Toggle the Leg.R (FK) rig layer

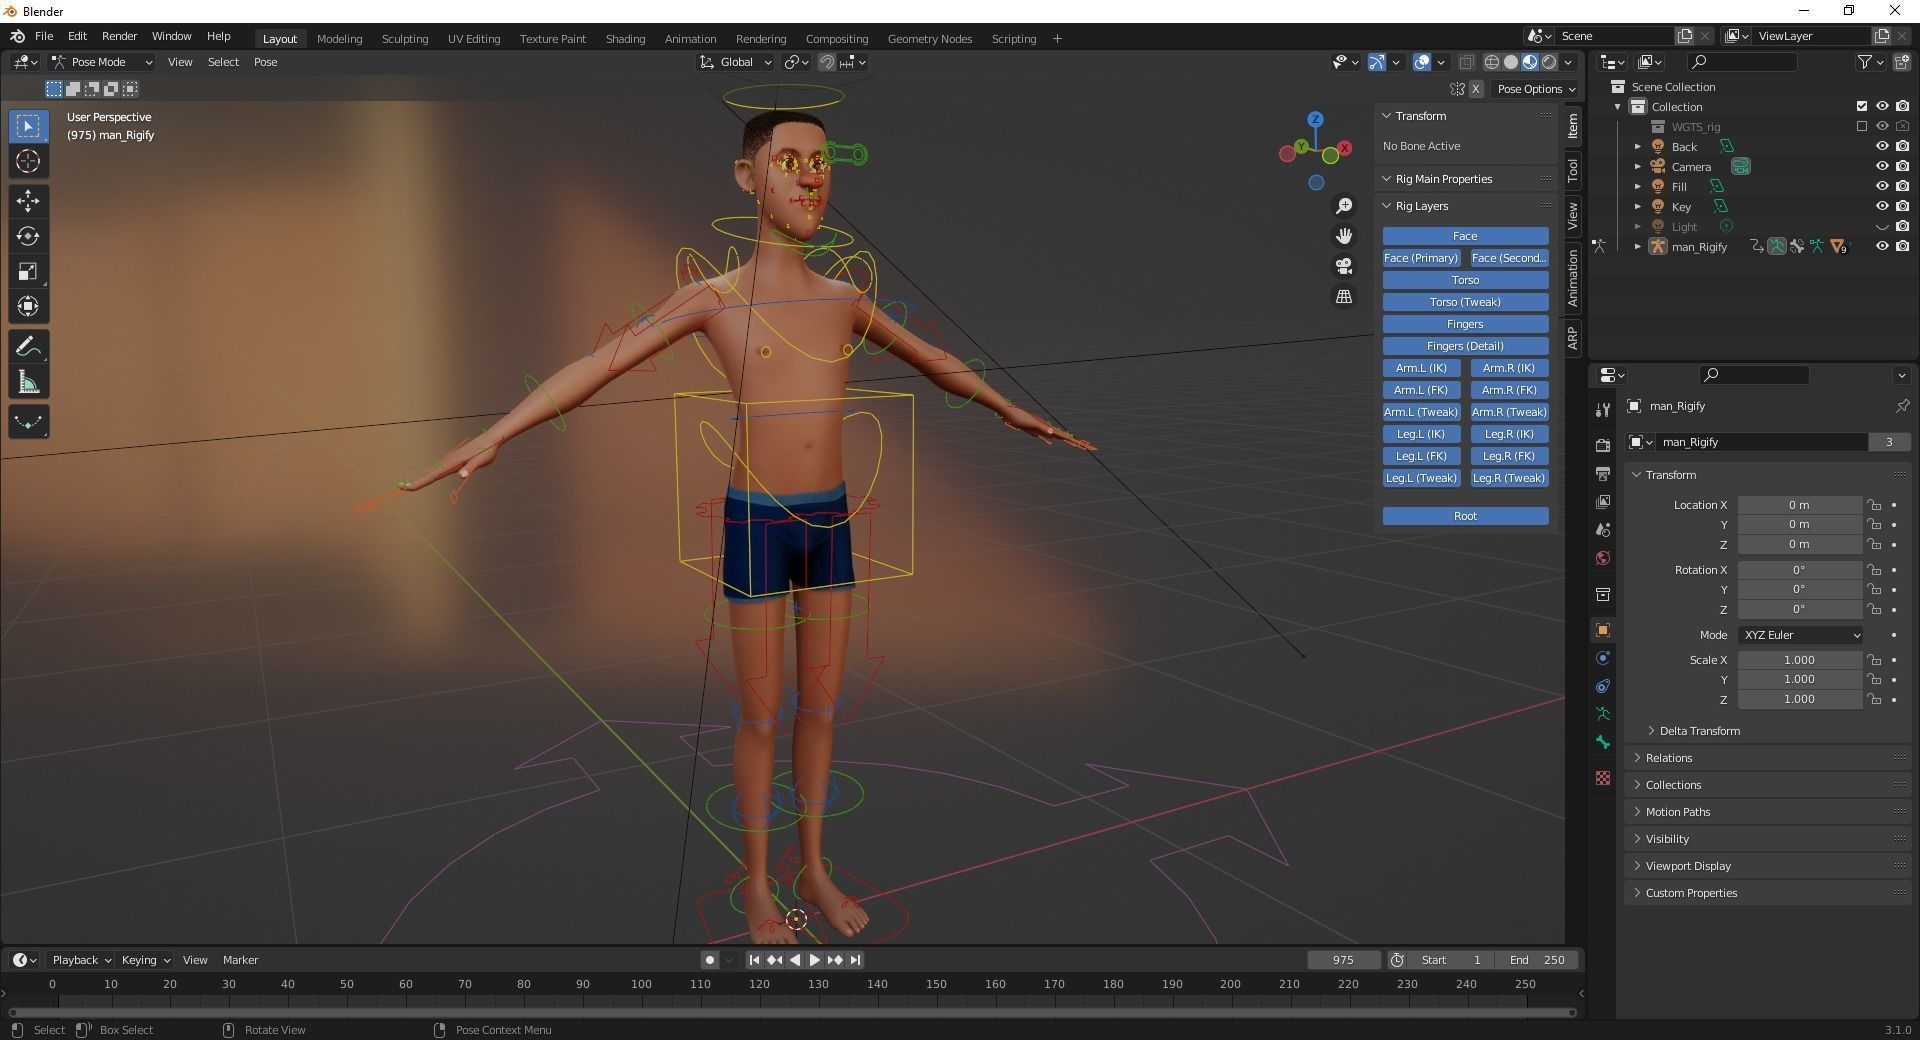[x=1509, y=456]
